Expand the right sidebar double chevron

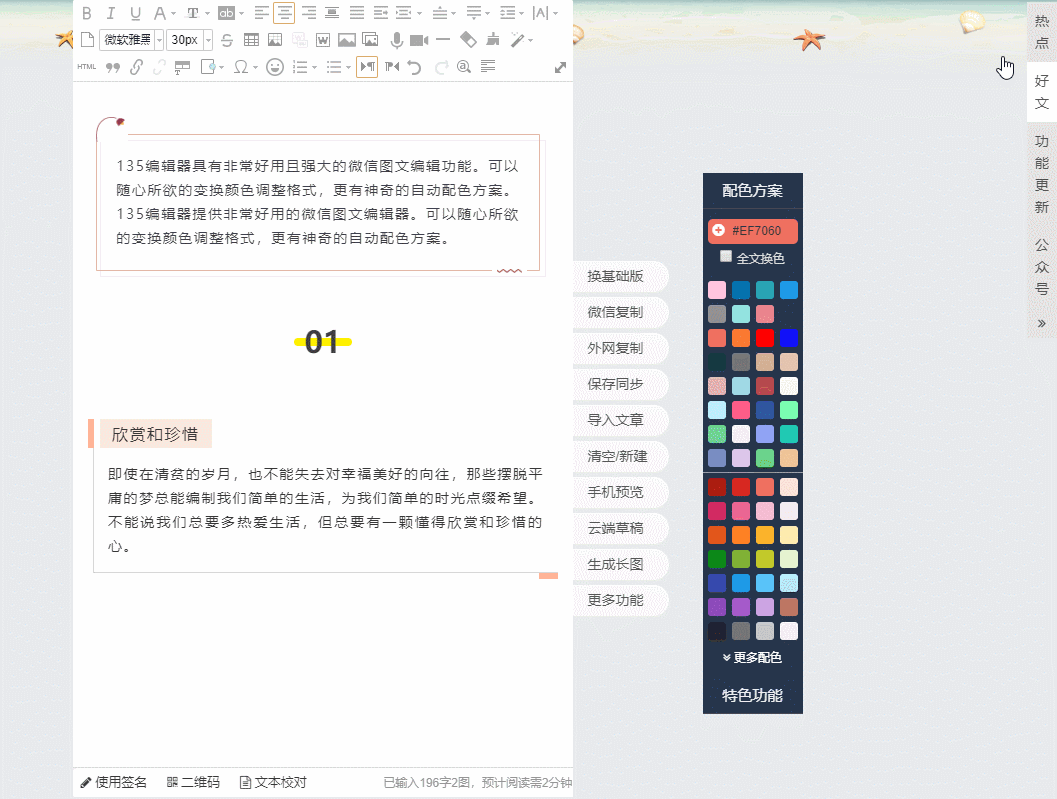1041,323
